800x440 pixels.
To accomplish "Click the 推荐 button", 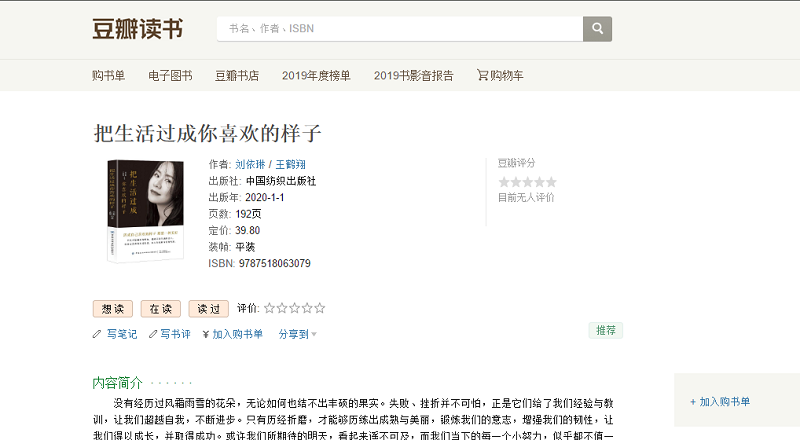I will [x=606, y=330].
